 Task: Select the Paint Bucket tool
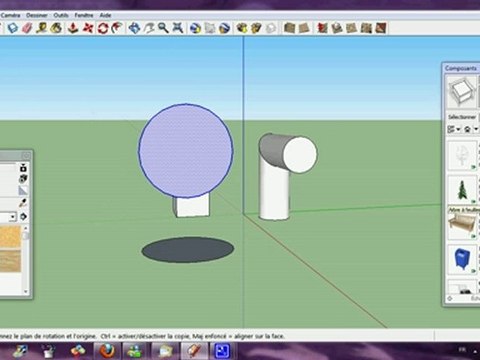pos(56,28)
